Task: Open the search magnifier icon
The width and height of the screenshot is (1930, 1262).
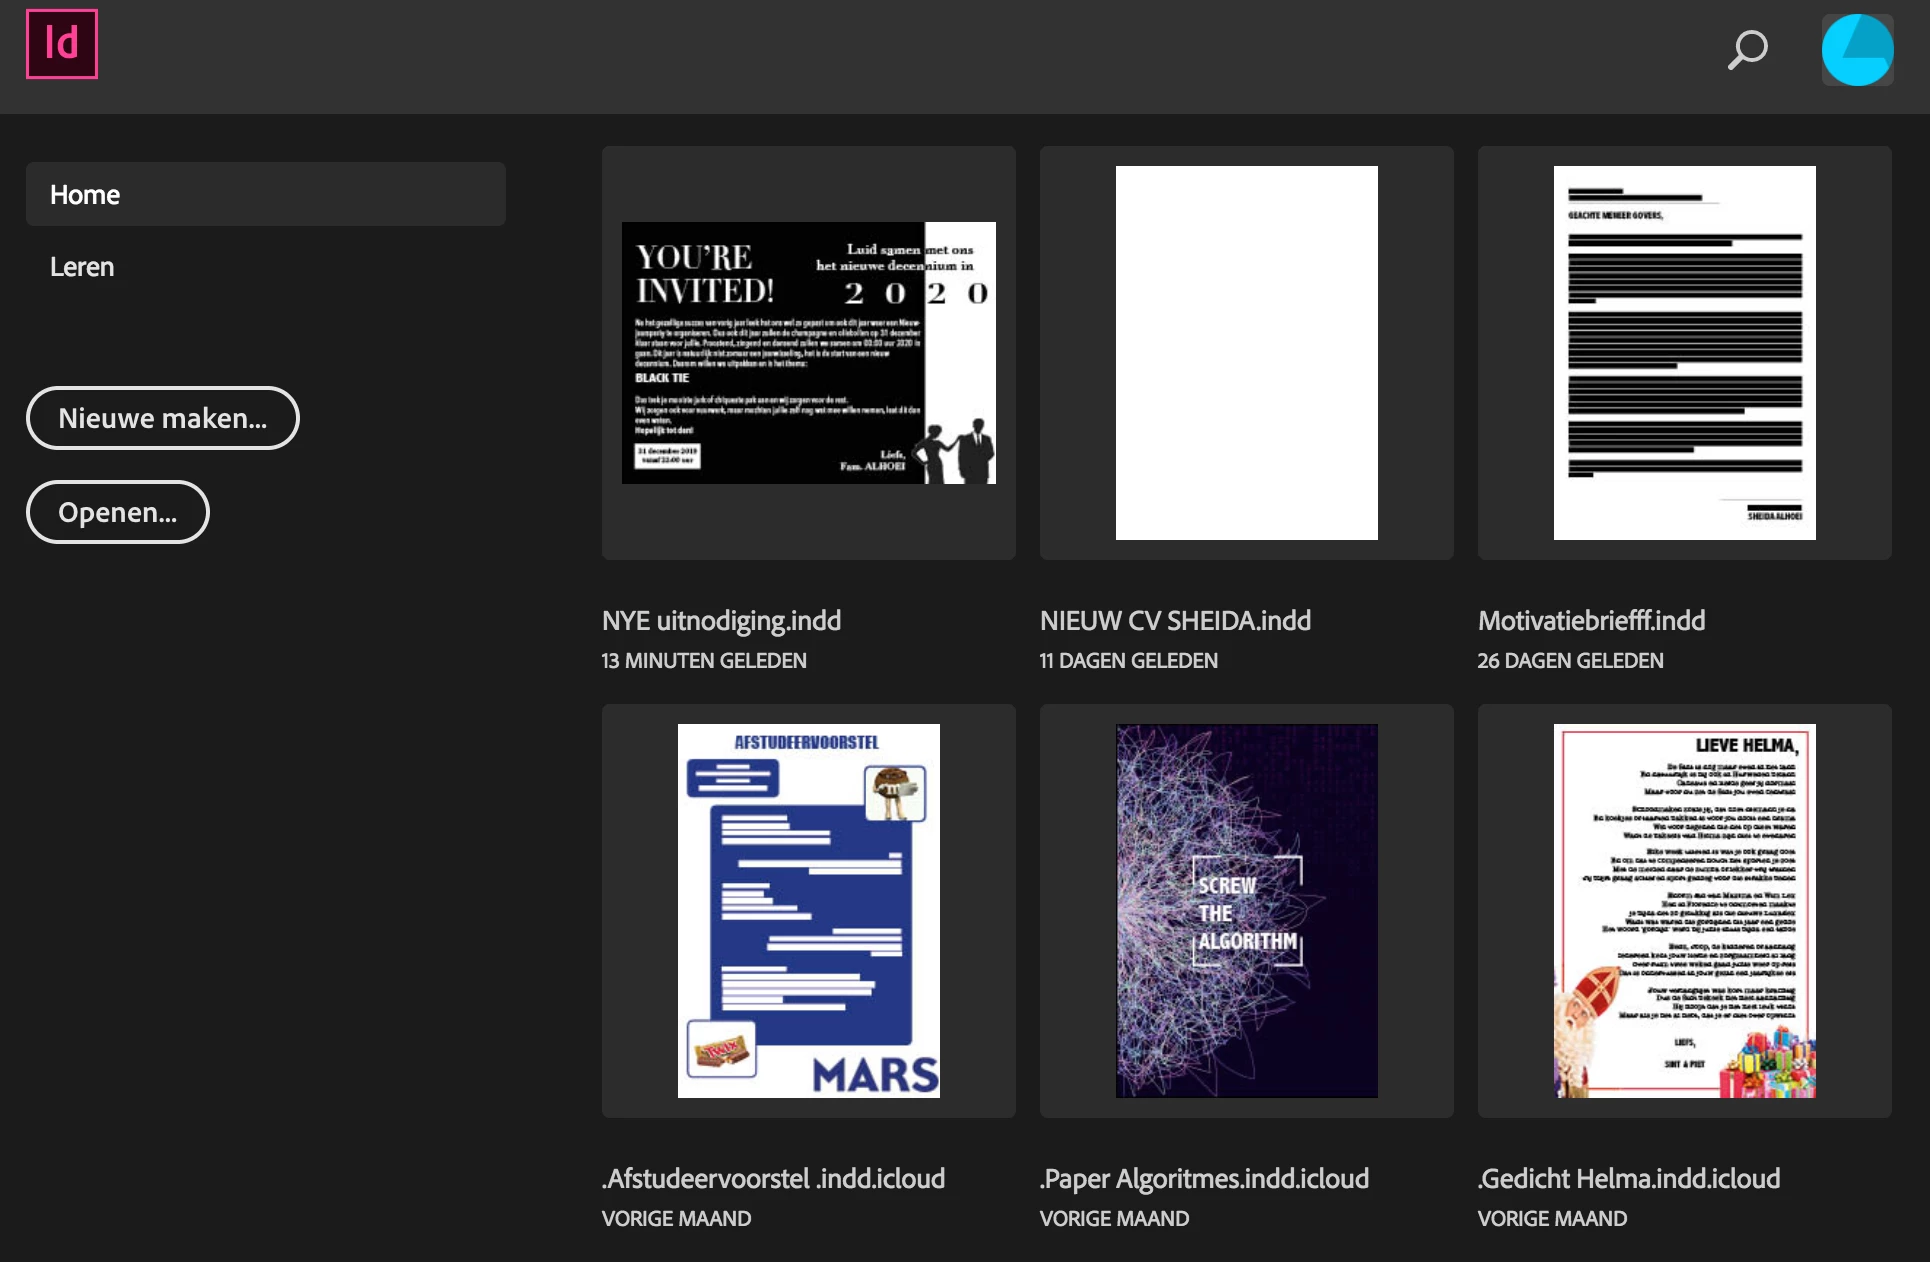Action: tap(1747, 49)
